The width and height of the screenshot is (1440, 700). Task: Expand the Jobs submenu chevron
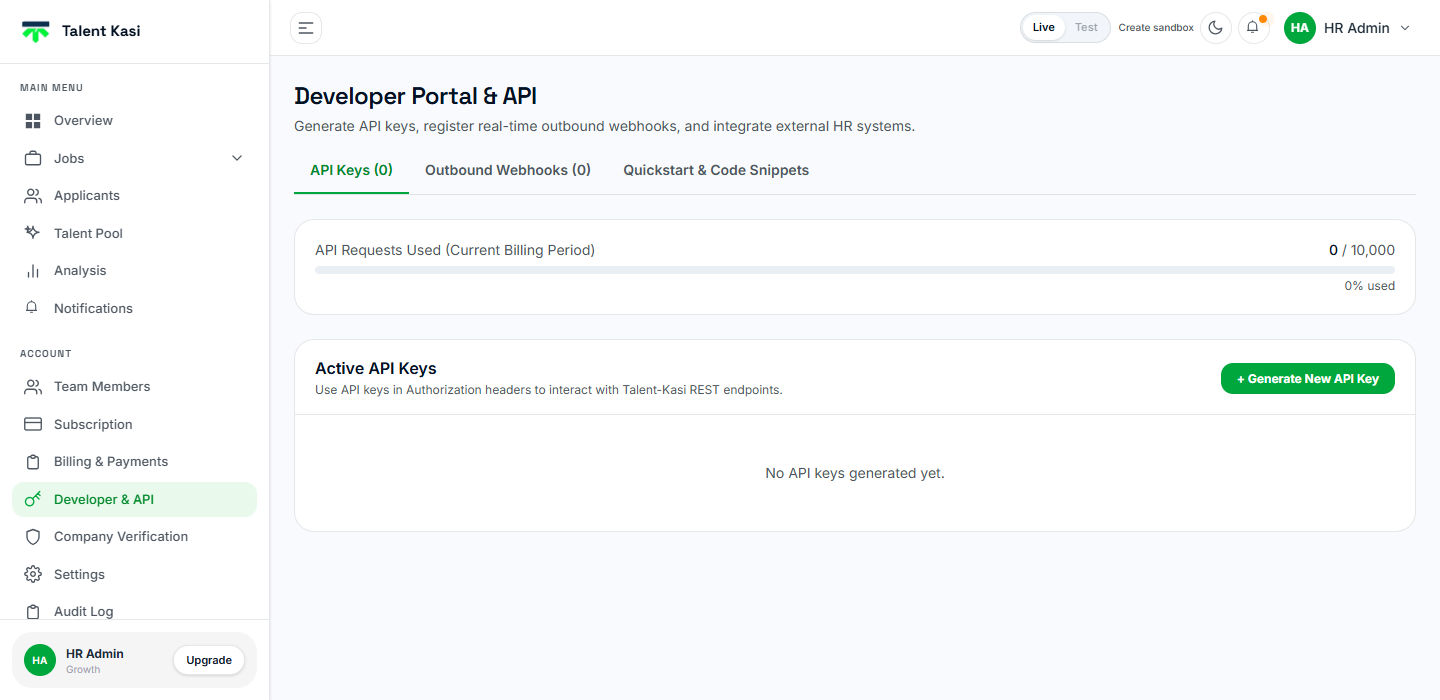237,158
